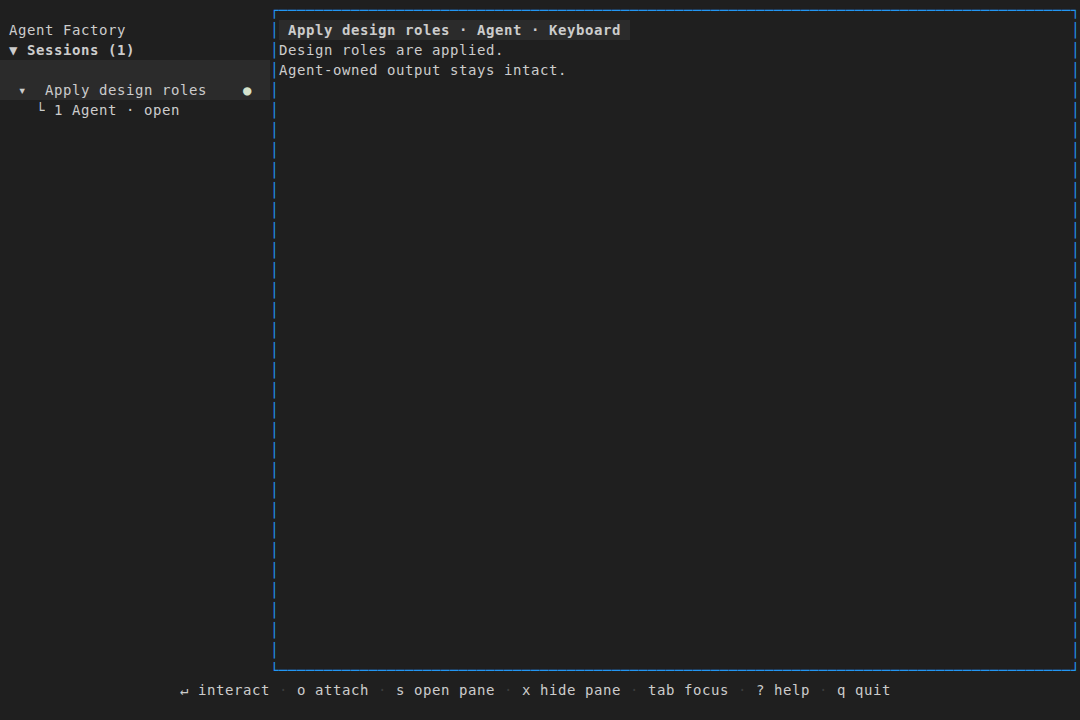Click the q quit hint
1080x720 pixels.
(864, 690)
